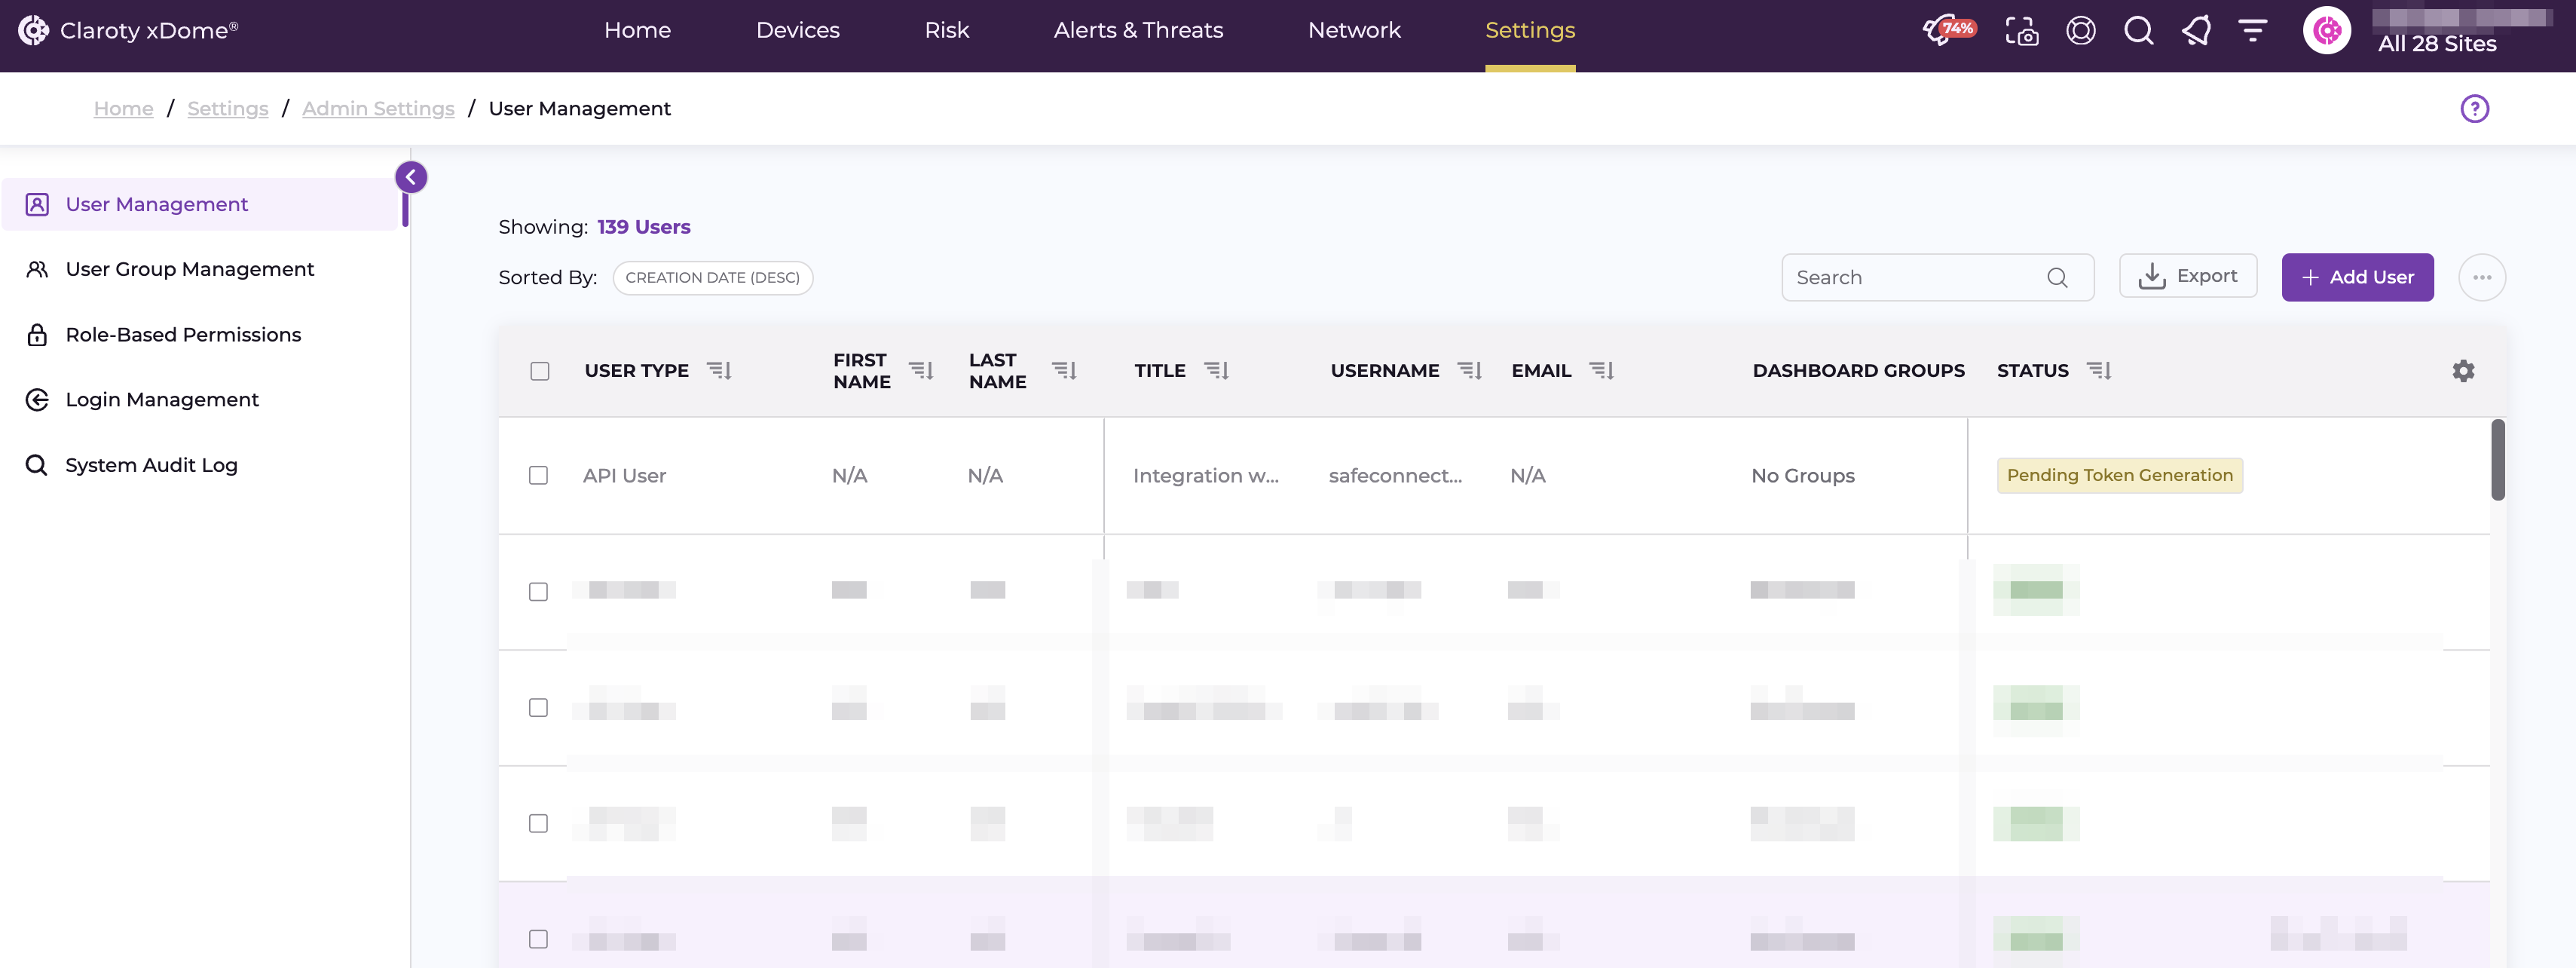Click the table's vertical scrollbar thumb
The height and width of the screenshot is (968, 2576).
2497,460
